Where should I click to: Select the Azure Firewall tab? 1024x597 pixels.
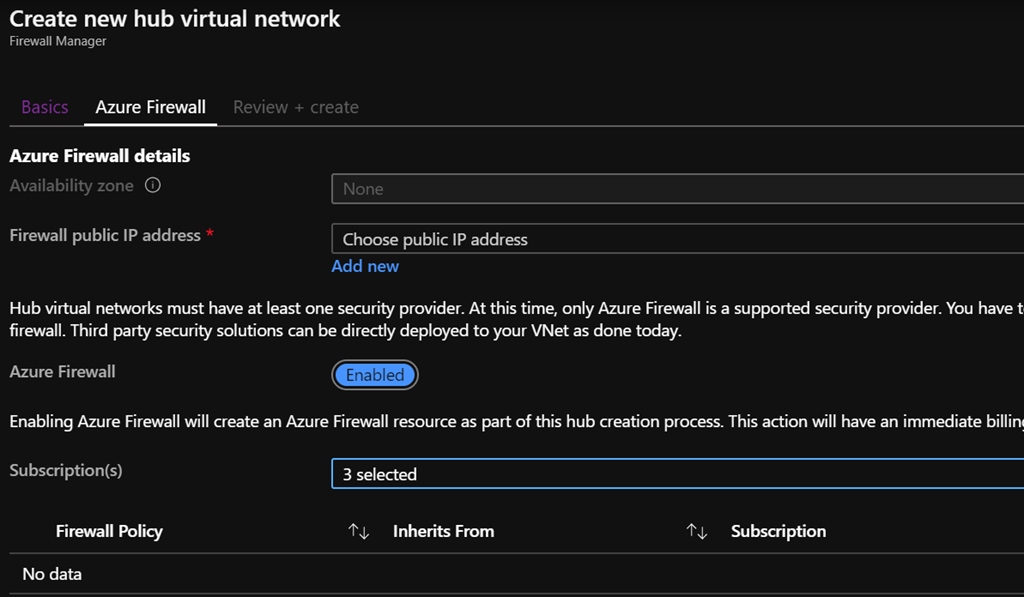151,107
